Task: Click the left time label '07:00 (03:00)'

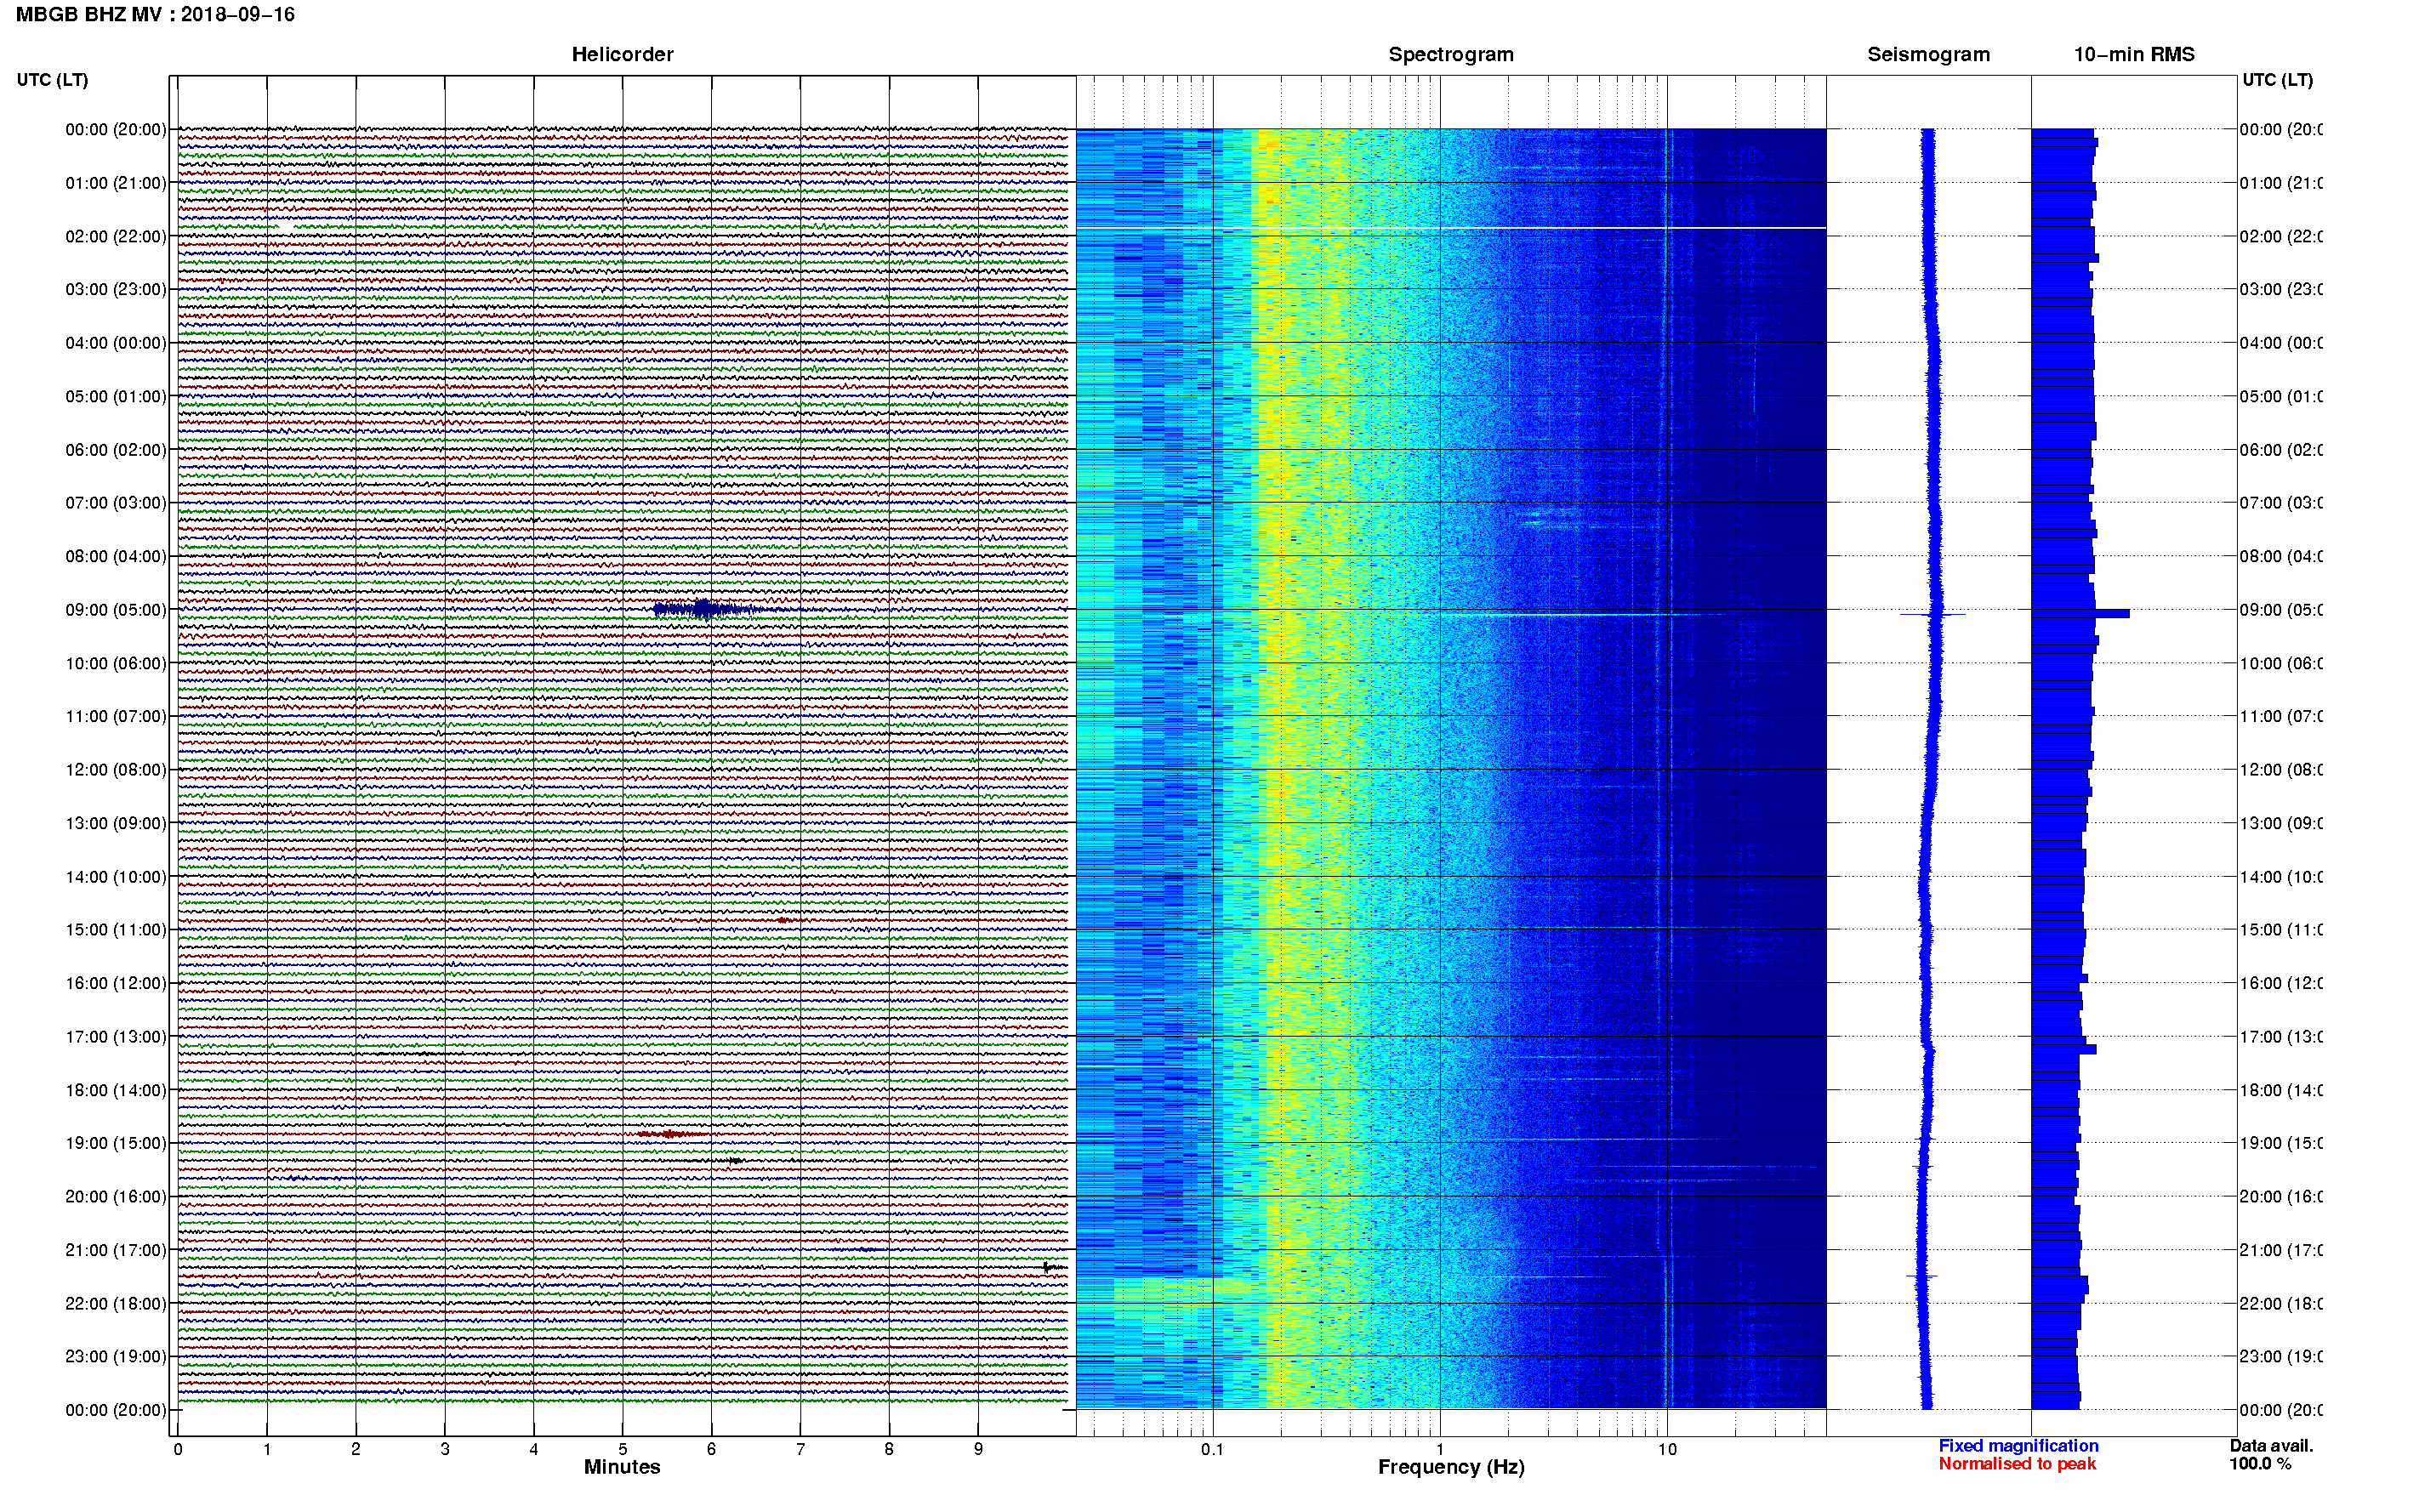Action: pos(116,502)
